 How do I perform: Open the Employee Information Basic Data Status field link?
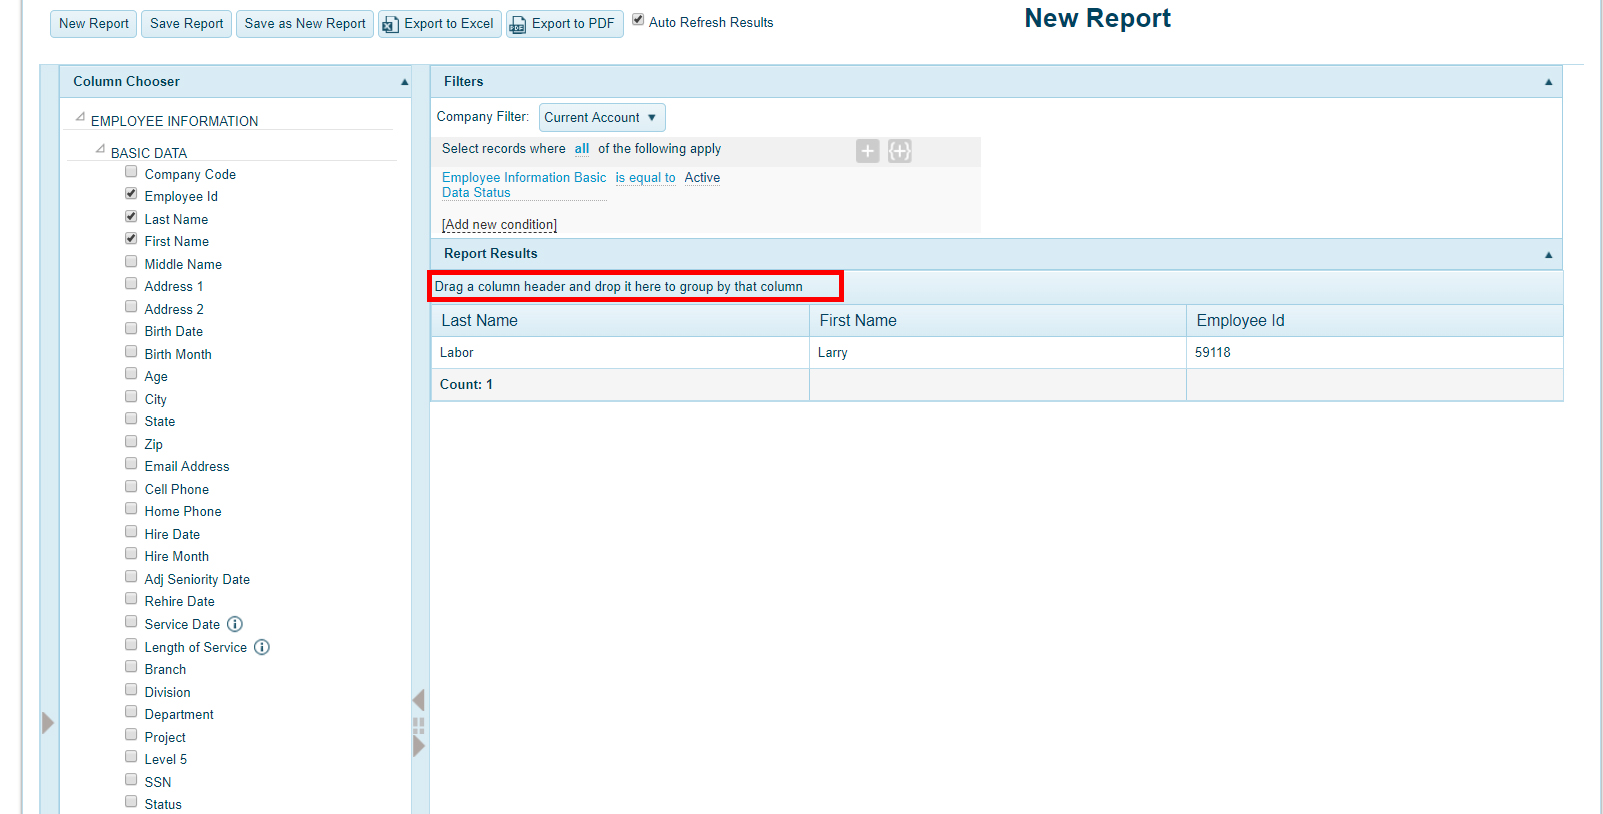click(x=524, y=185)
